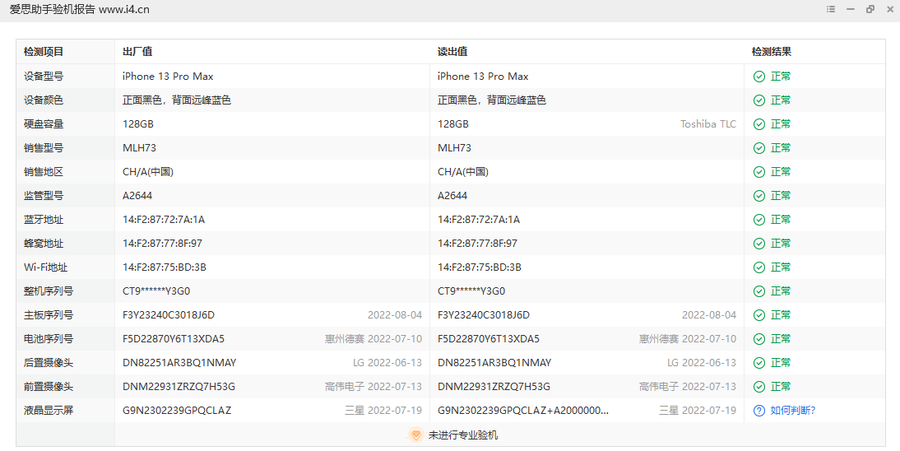The width and height of the screenshot is (900, 451).
Task: Click factory value A2644
Action: [137, 196]
